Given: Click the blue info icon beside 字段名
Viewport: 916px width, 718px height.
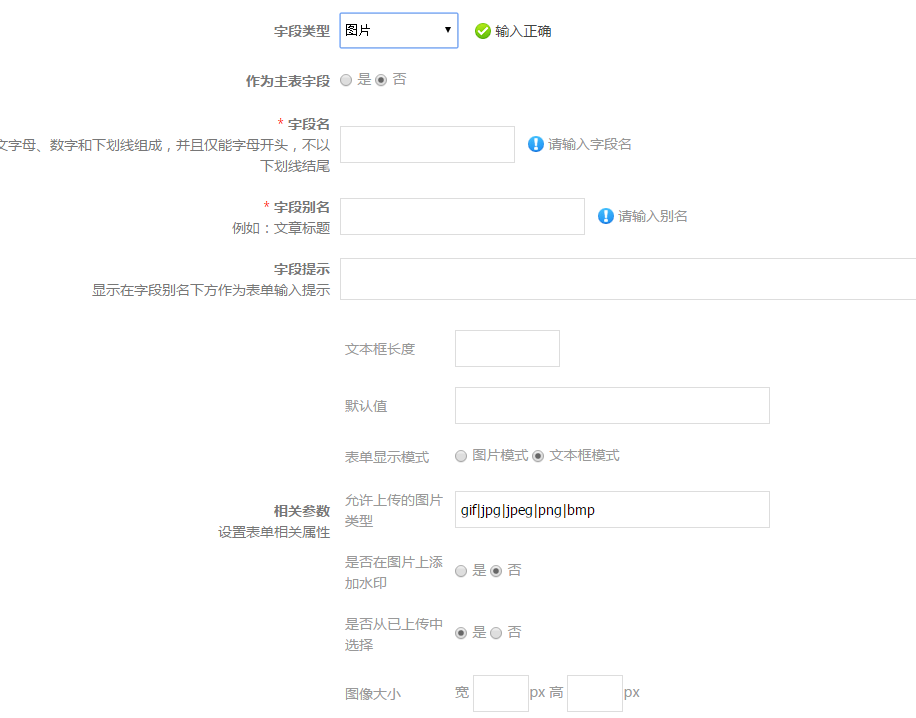Looking at the screenshot, I should (x=536, y=144).
